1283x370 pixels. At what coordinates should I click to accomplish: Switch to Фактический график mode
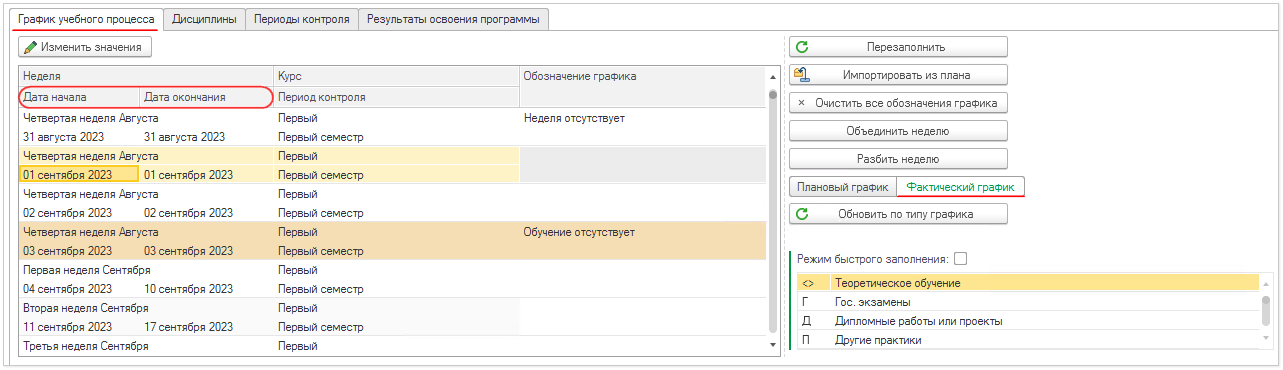click(960, 187)
